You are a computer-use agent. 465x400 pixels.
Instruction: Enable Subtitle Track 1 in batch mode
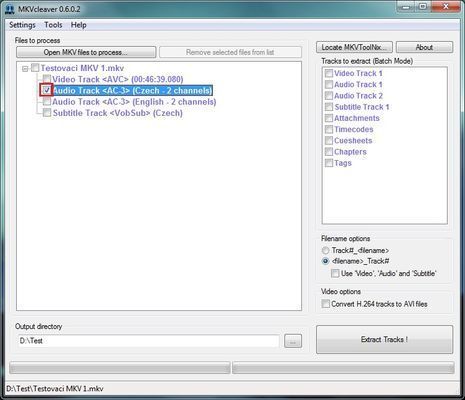point(329,107)
